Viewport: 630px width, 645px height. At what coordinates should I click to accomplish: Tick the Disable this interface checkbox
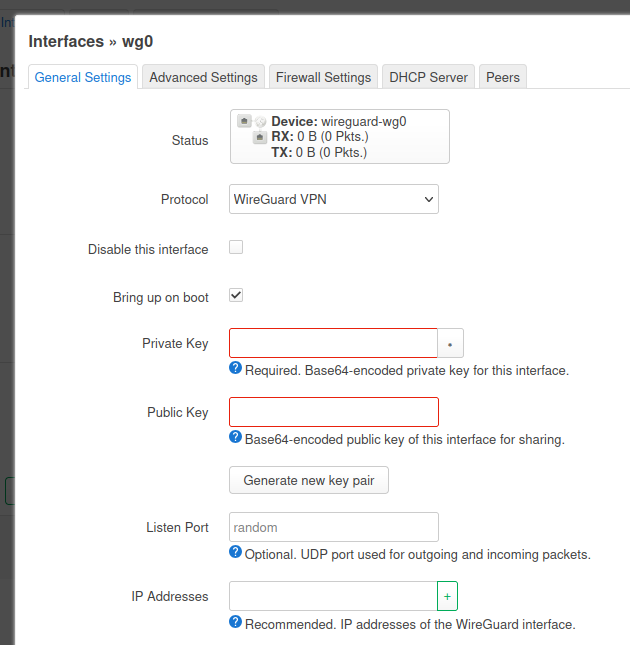coord(236,247)
